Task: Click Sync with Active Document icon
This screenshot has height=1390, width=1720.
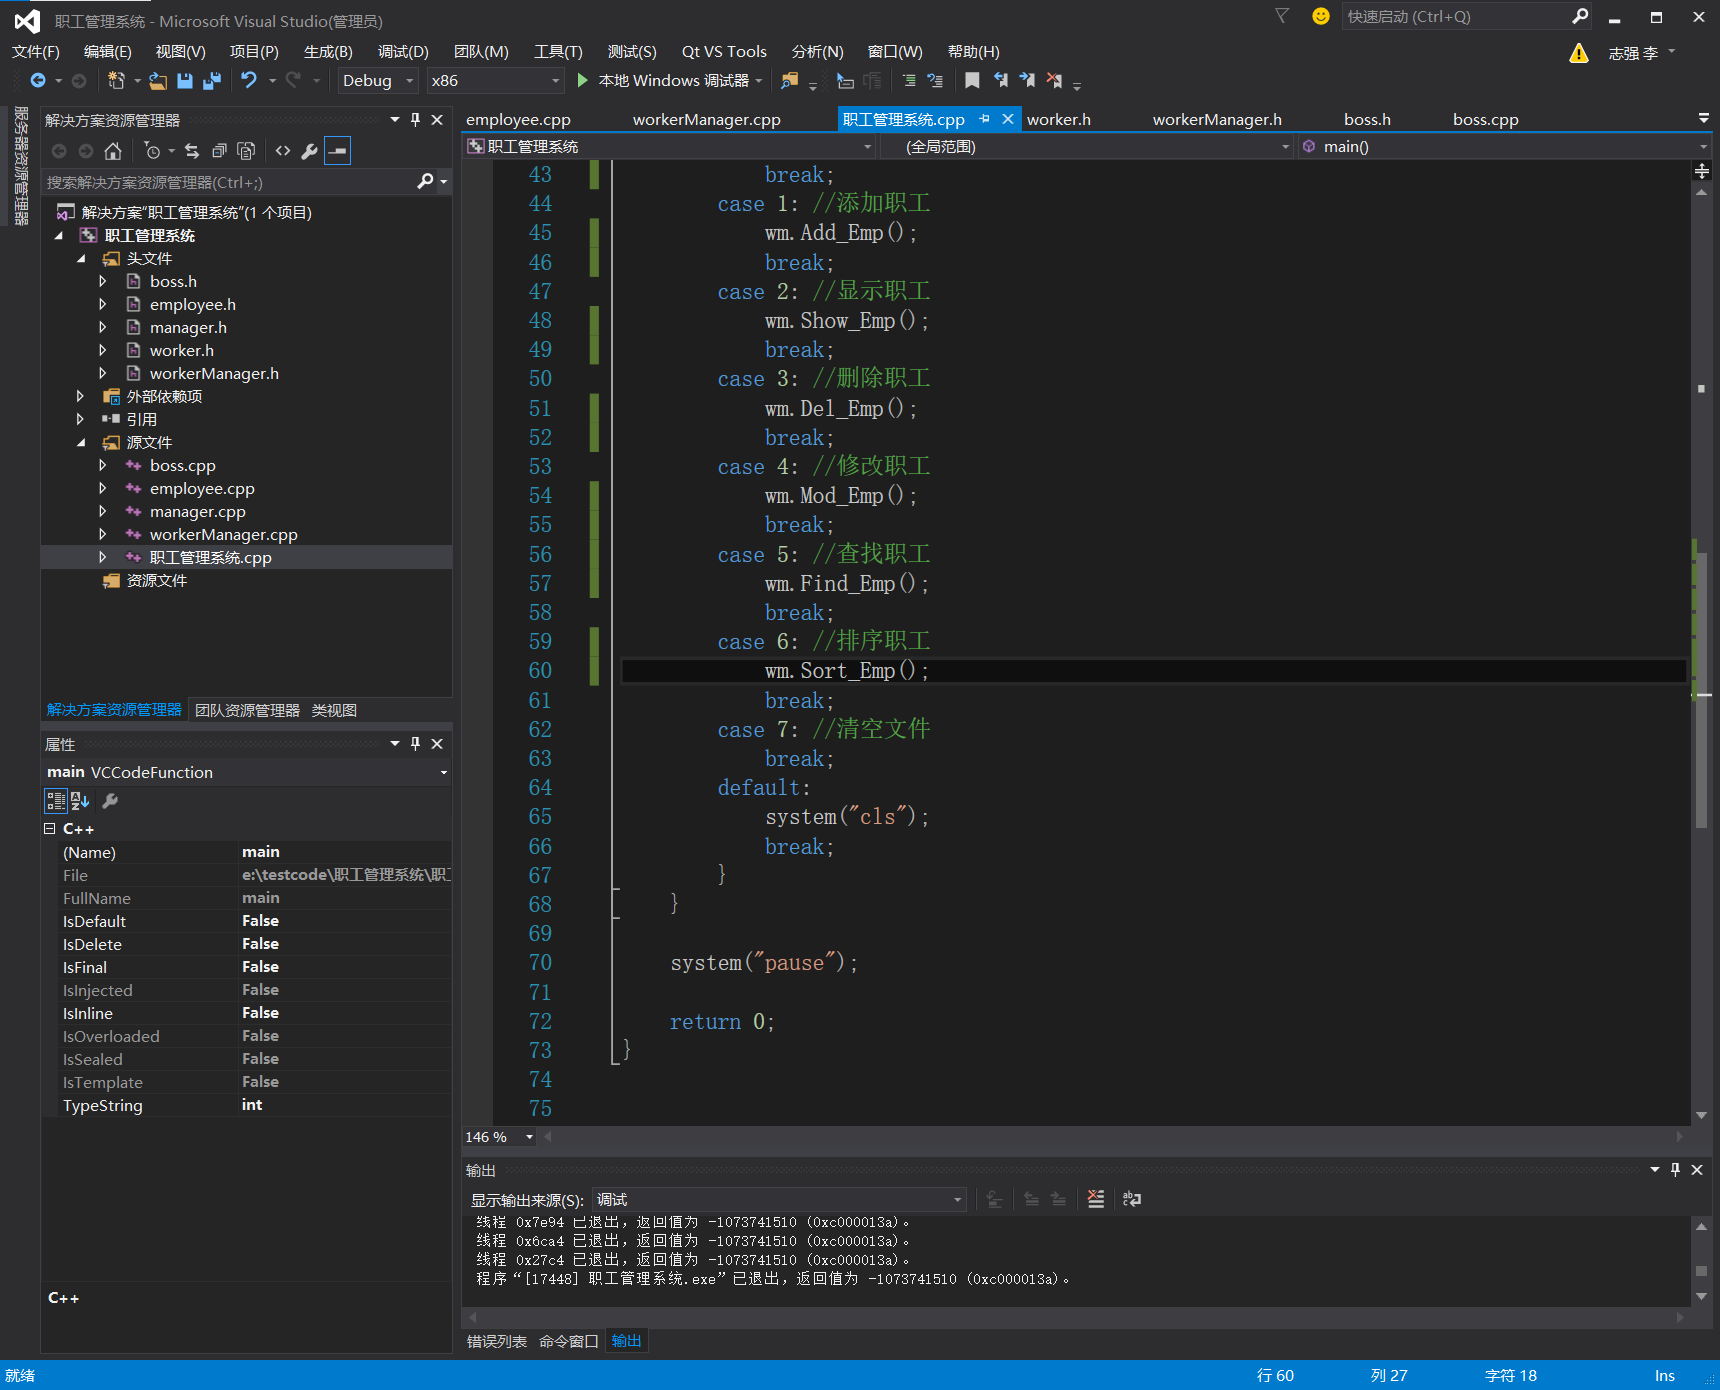Action: click(192, 151)
